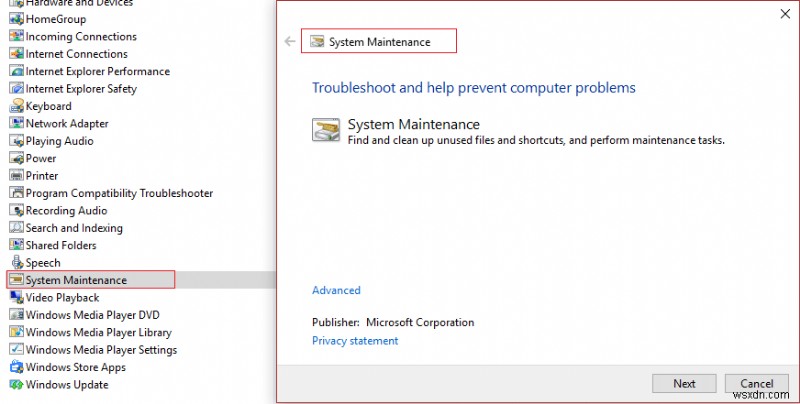The image size is (800, 404).
Task: Close the System Maintenance dialog
Action: coord(780,13)
